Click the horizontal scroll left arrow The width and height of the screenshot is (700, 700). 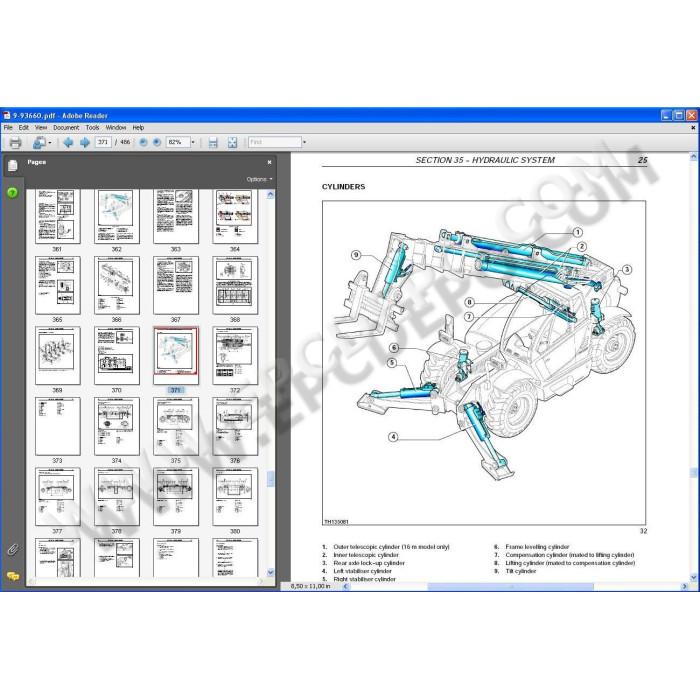[x=346, y=586]
